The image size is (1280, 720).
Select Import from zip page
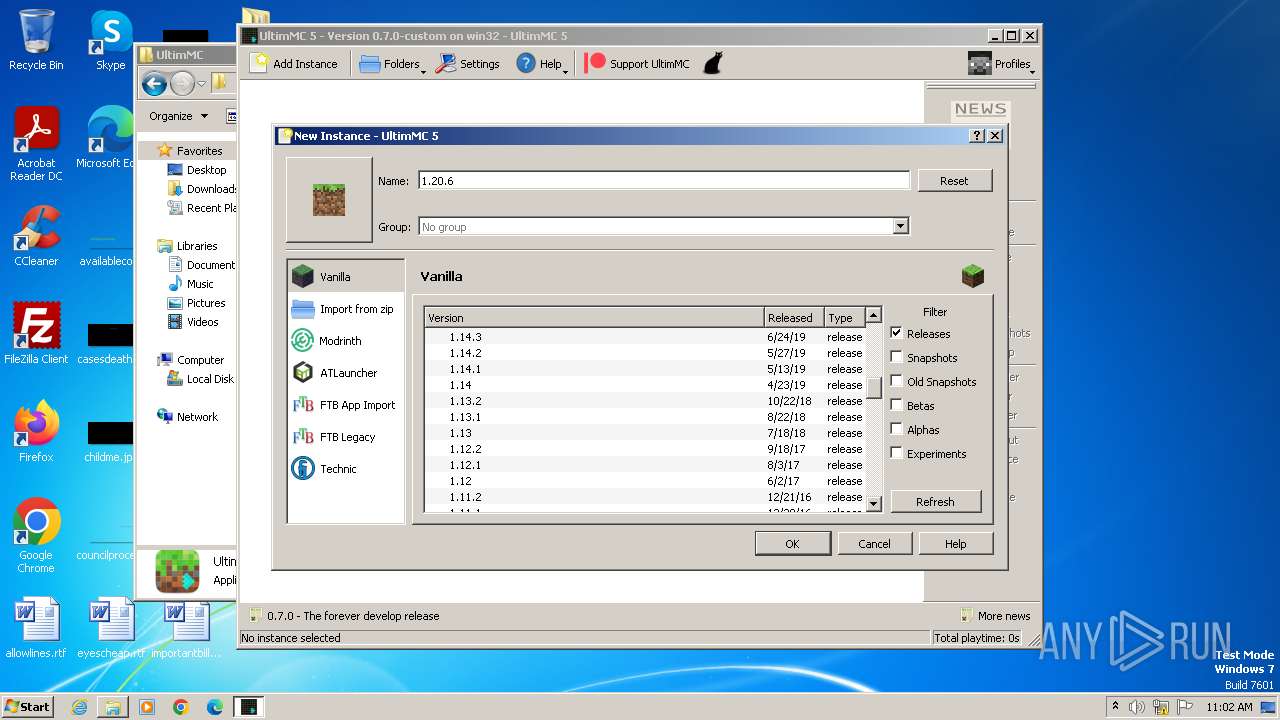[x=346, y=309]
